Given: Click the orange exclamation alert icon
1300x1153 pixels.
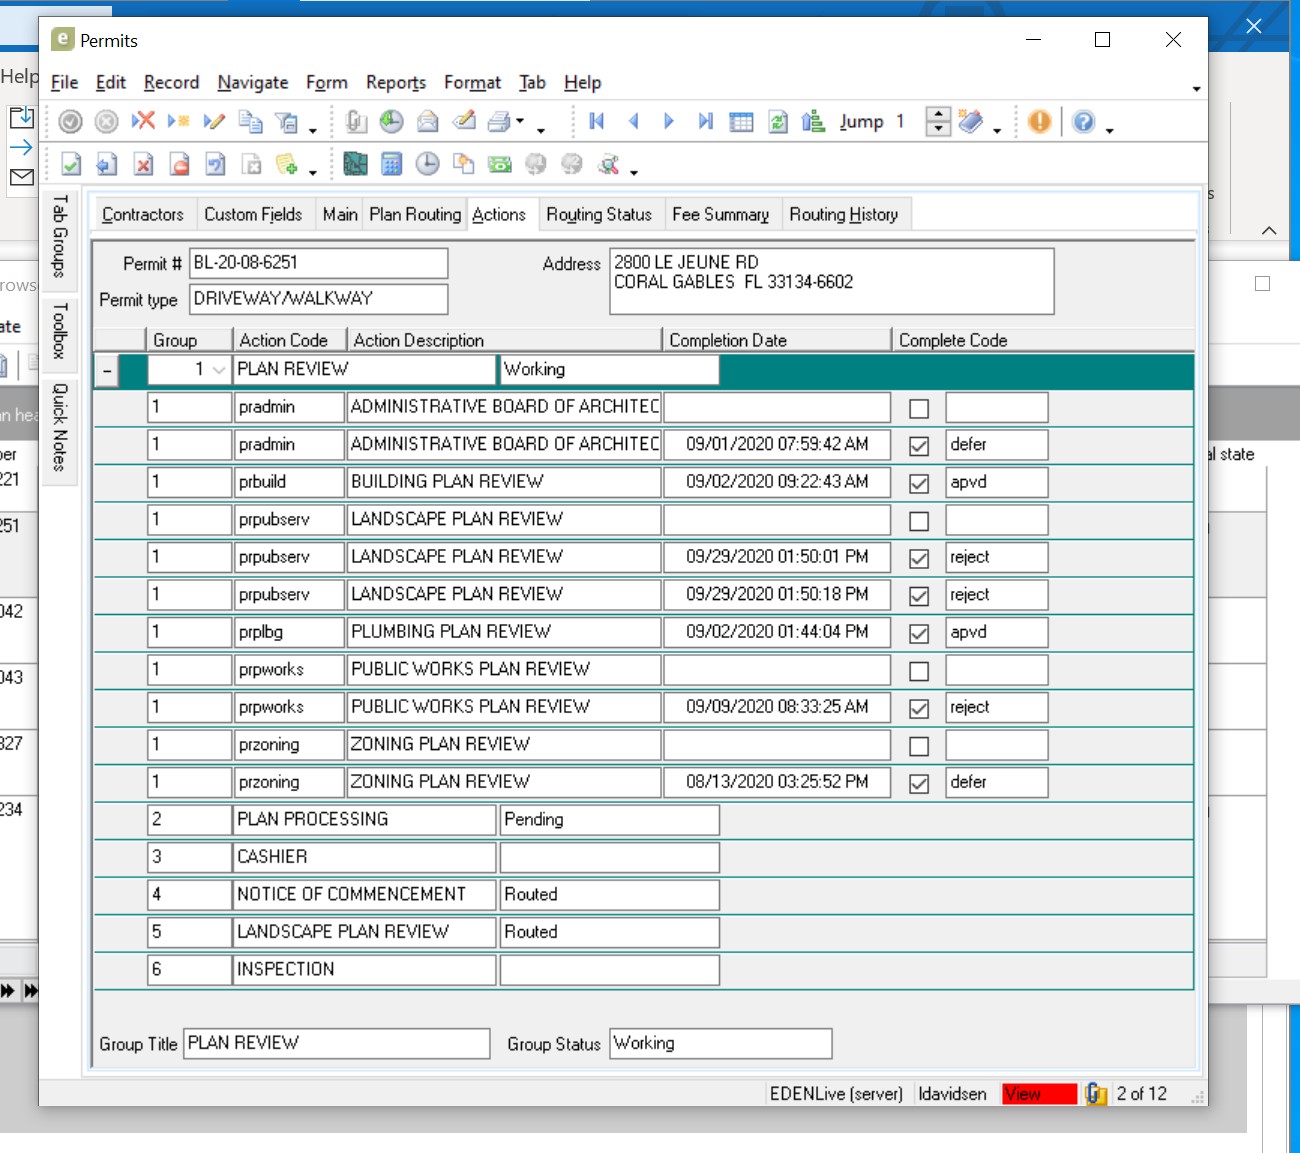Looking at the screenshot, I should [1040, 122].
